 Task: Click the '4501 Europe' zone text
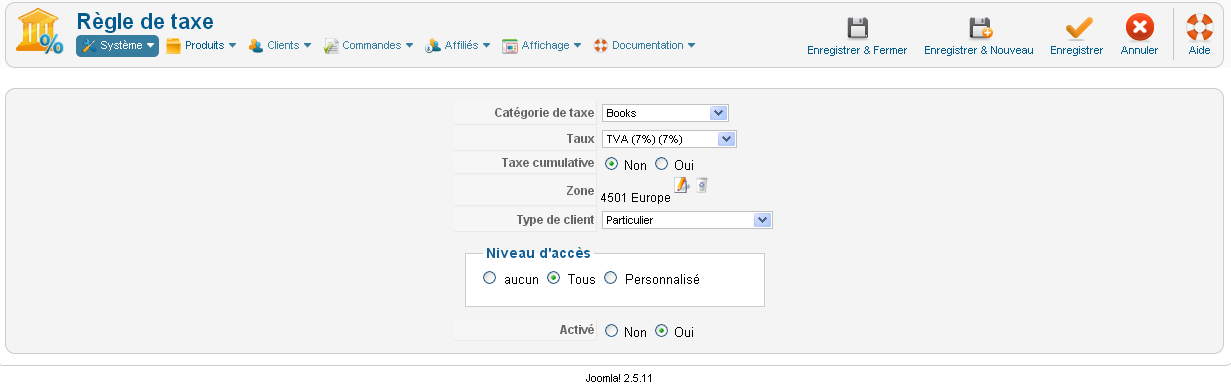click(x=636, y=198)
